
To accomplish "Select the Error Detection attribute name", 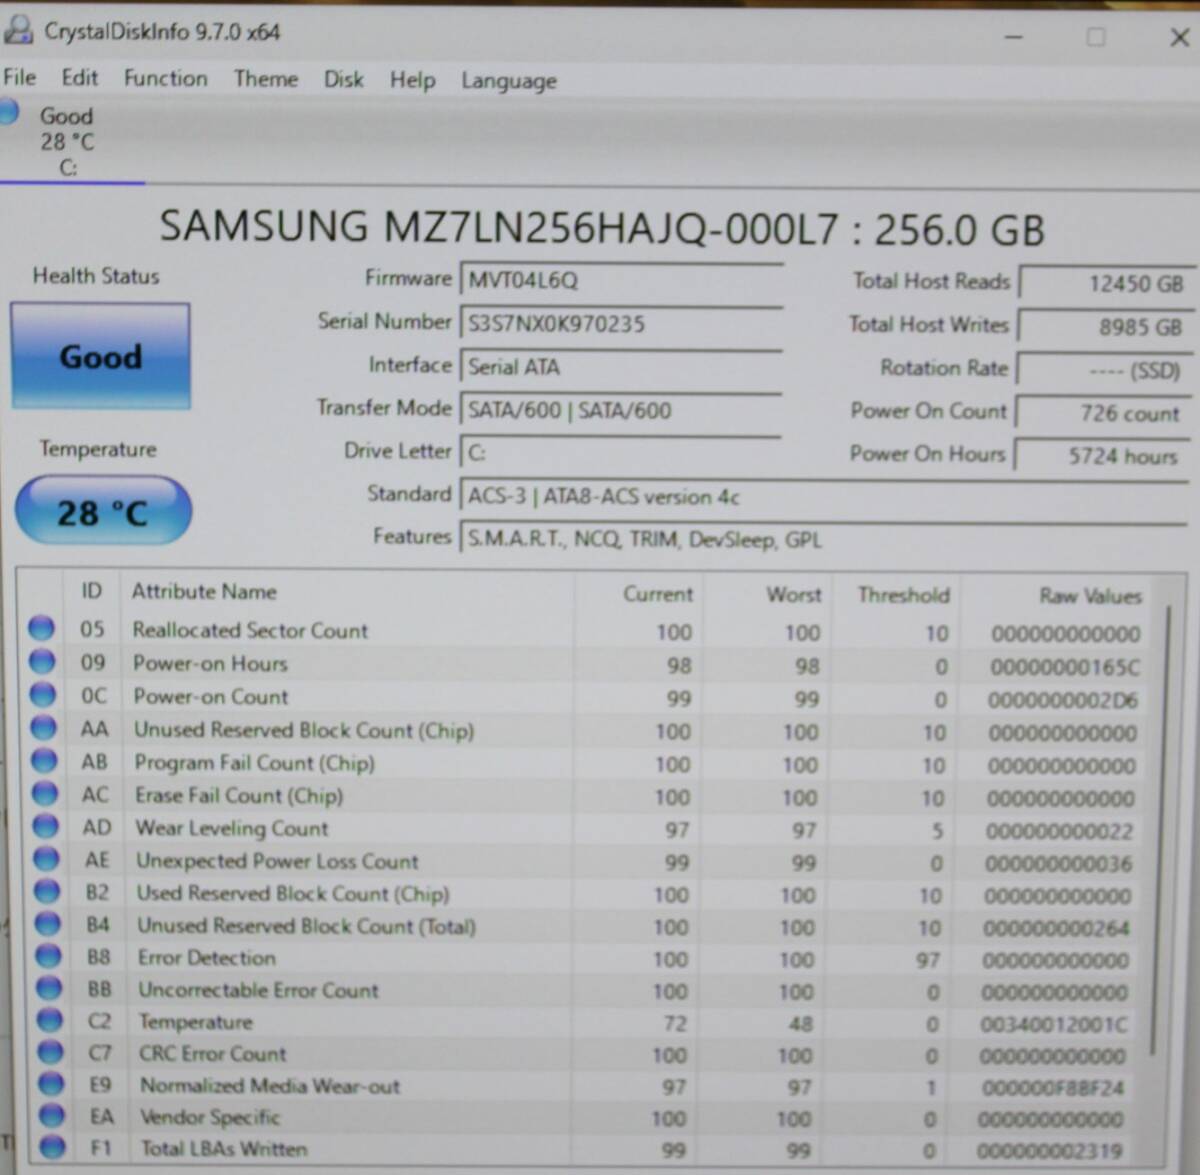I will [207, 958].
